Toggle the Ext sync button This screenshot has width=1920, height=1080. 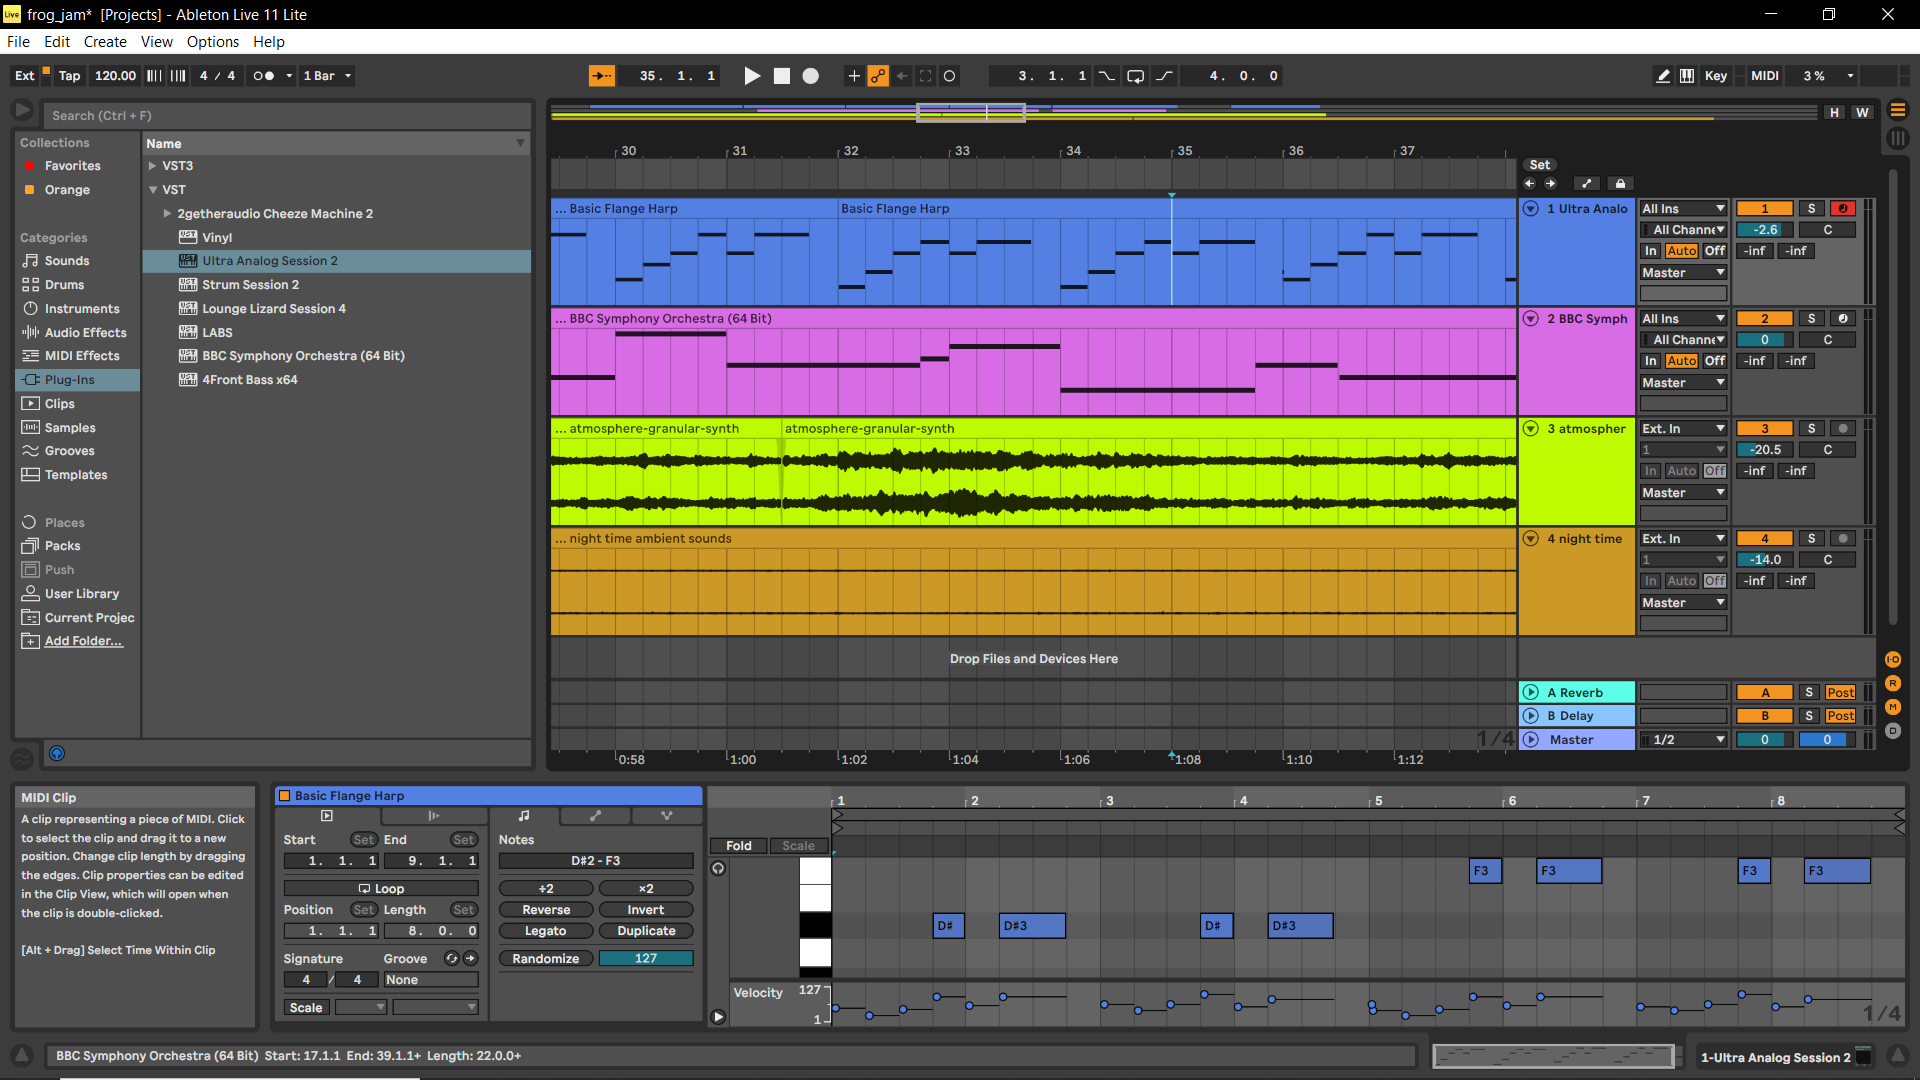coord(25,76)
